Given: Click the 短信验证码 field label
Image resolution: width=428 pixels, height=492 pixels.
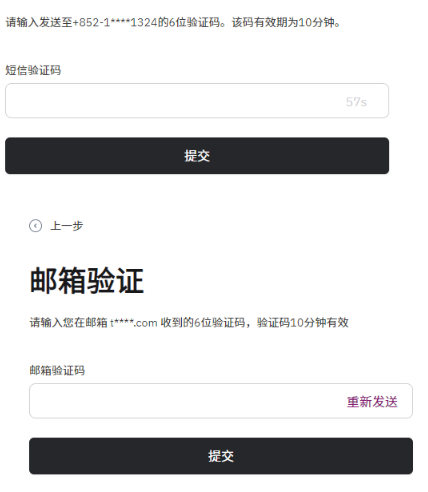Looking at the screenshot, I should click(x=33, y=70).
